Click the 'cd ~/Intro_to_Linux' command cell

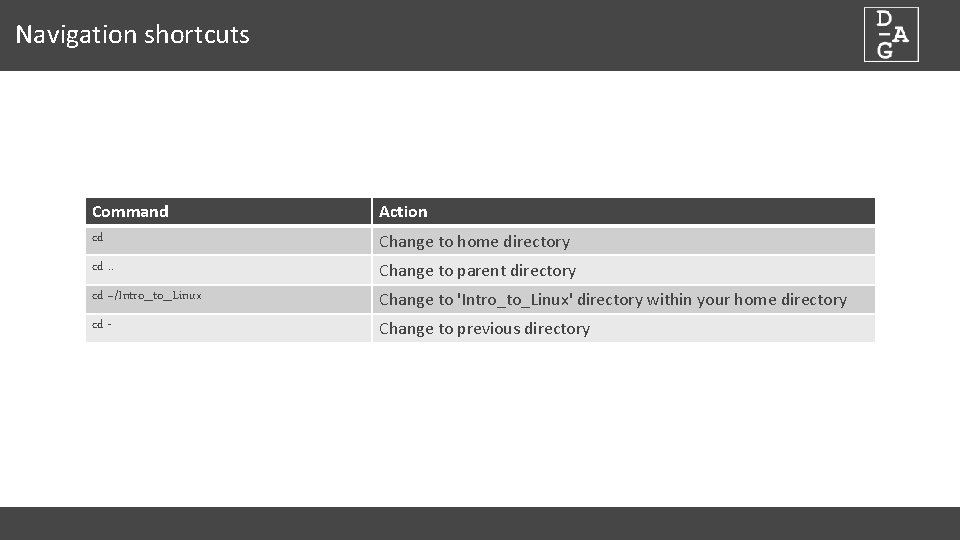click(x=147, y=295)
